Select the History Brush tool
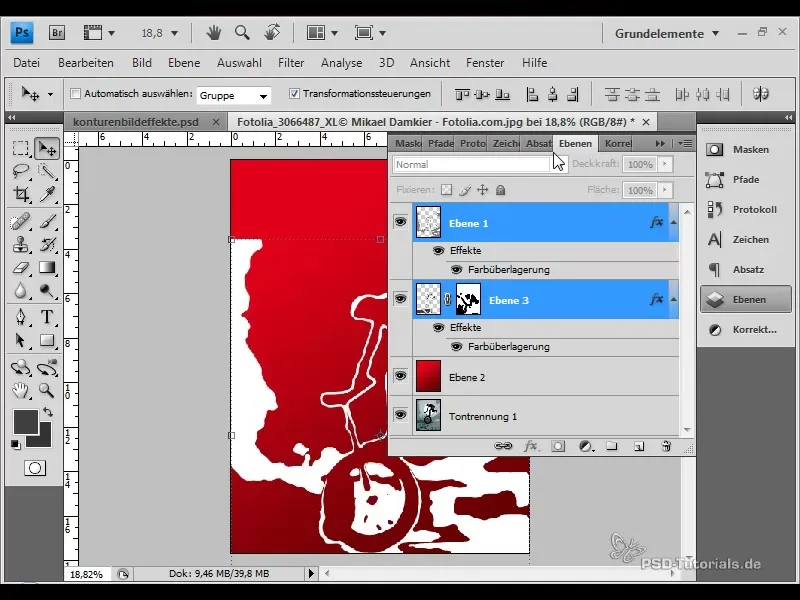 pyautogui.click(x=47, y=244)
